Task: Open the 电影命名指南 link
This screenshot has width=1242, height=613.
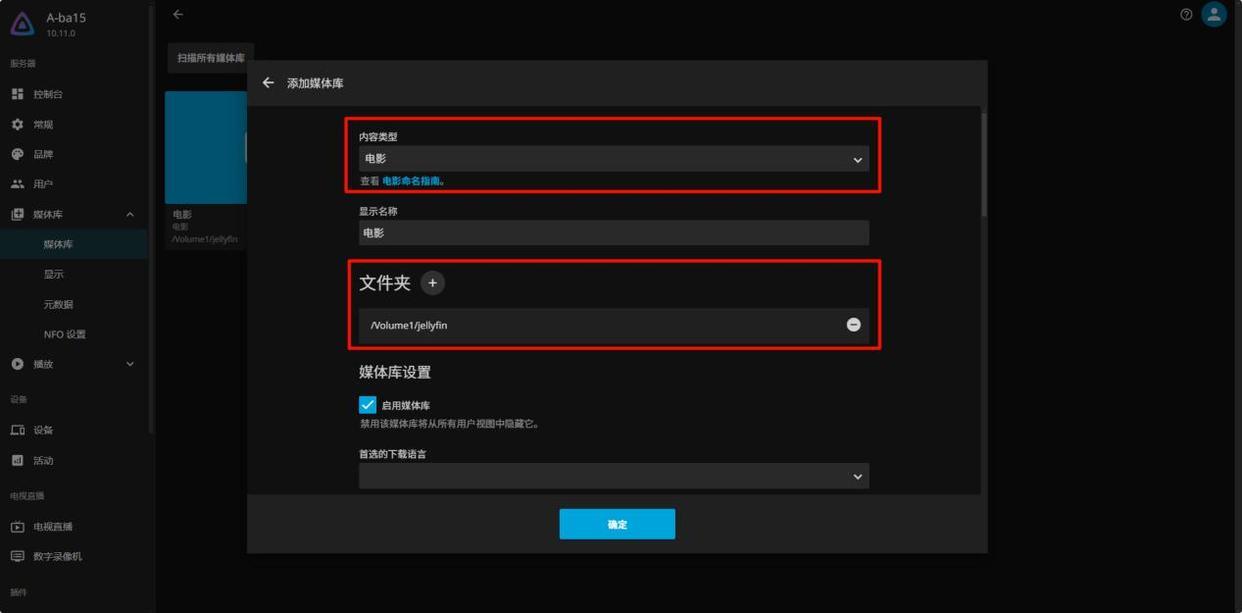Action: pyautogui.click(x=411, y=181)
